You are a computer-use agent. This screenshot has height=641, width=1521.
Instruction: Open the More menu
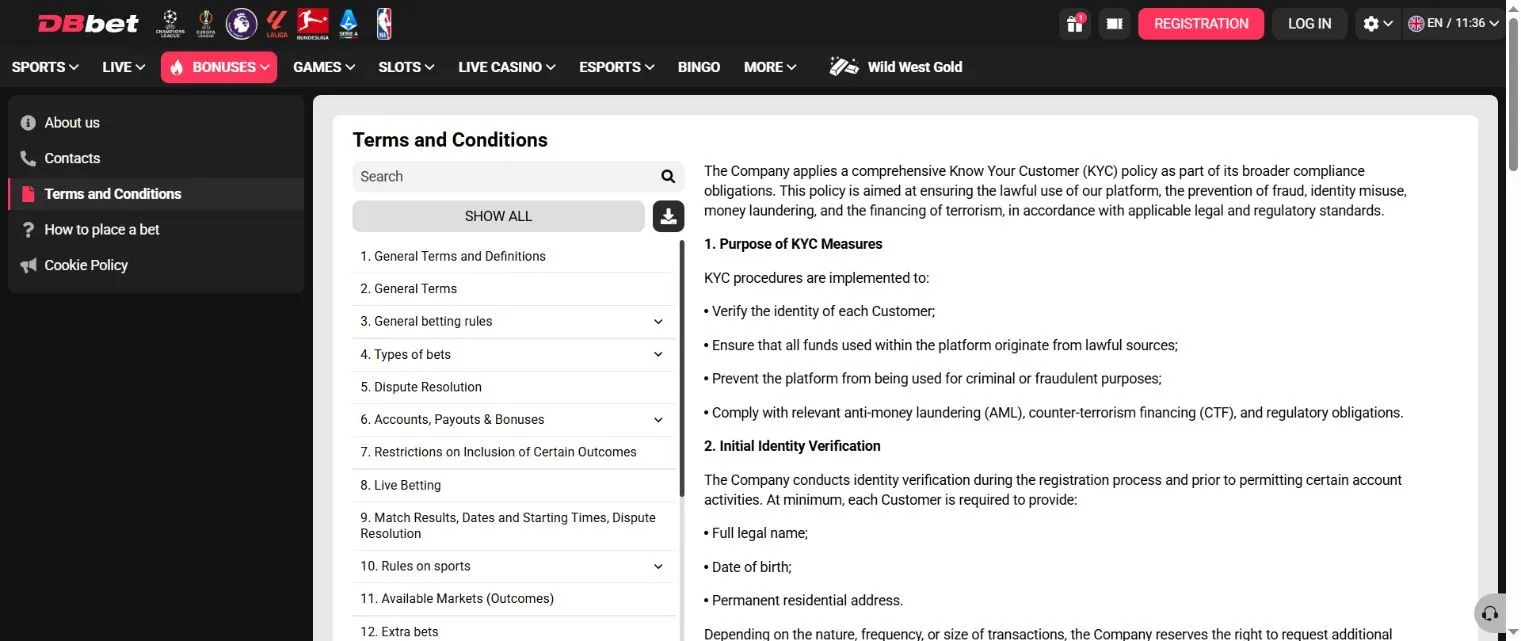pyautogui.click(x=770, y=67)
